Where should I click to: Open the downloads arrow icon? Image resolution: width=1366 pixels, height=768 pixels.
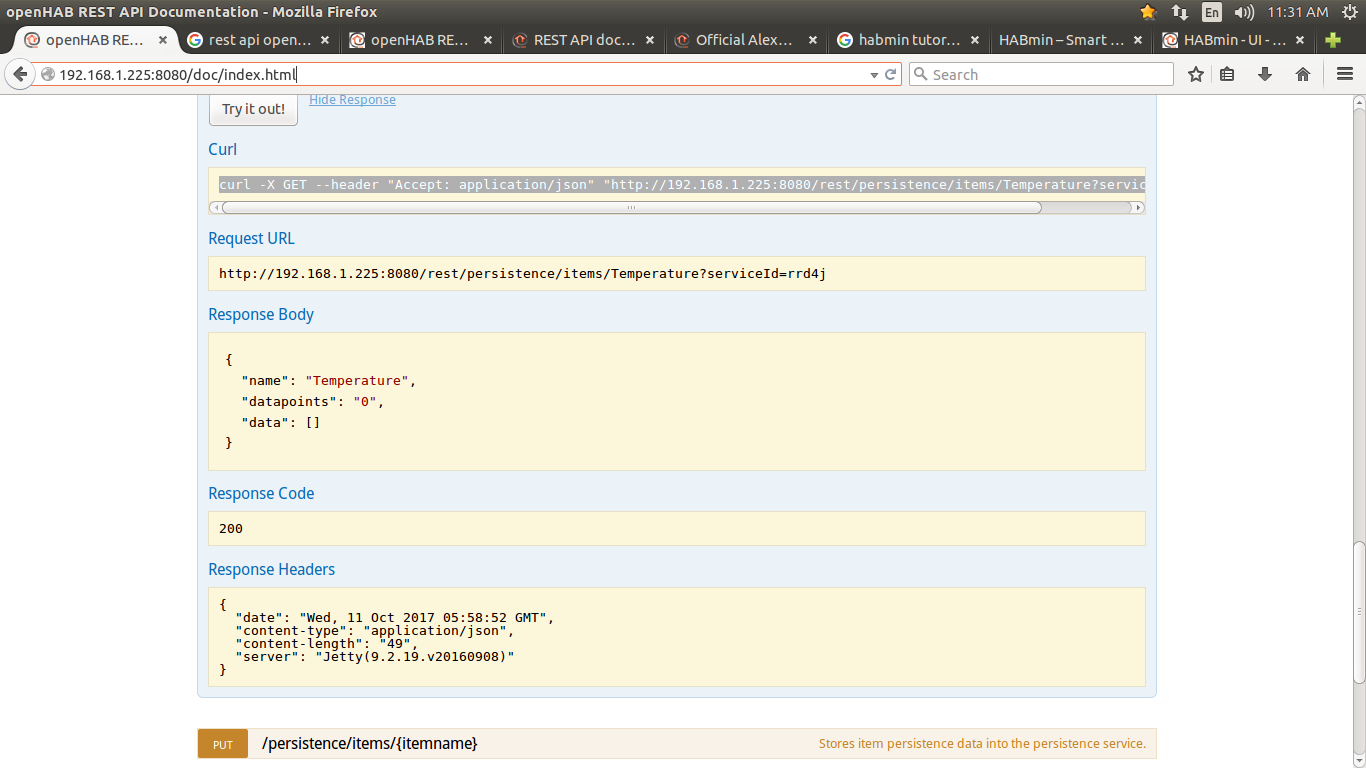[1265, 75]
